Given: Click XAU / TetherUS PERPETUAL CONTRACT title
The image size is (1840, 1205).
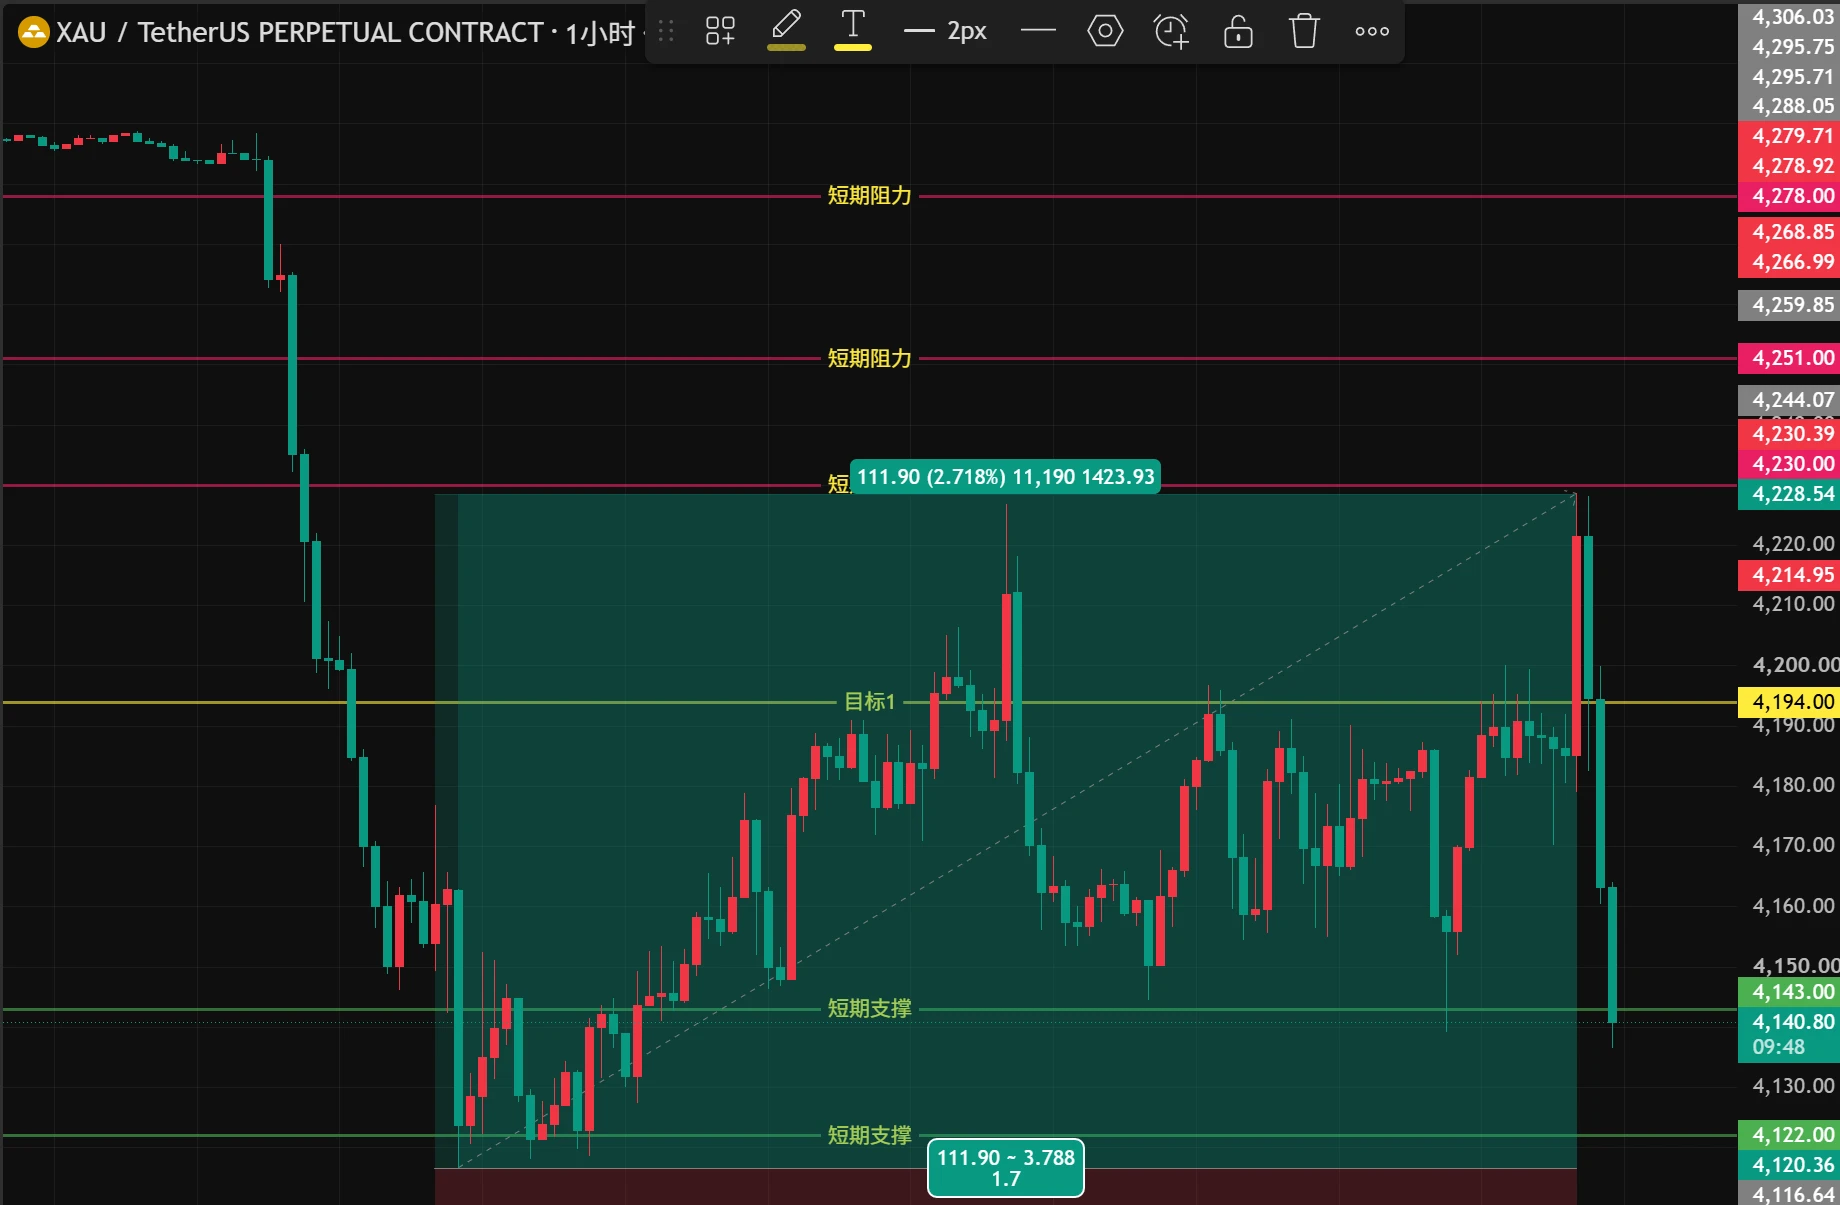Looking at the screenshot, I should point(300,33).
